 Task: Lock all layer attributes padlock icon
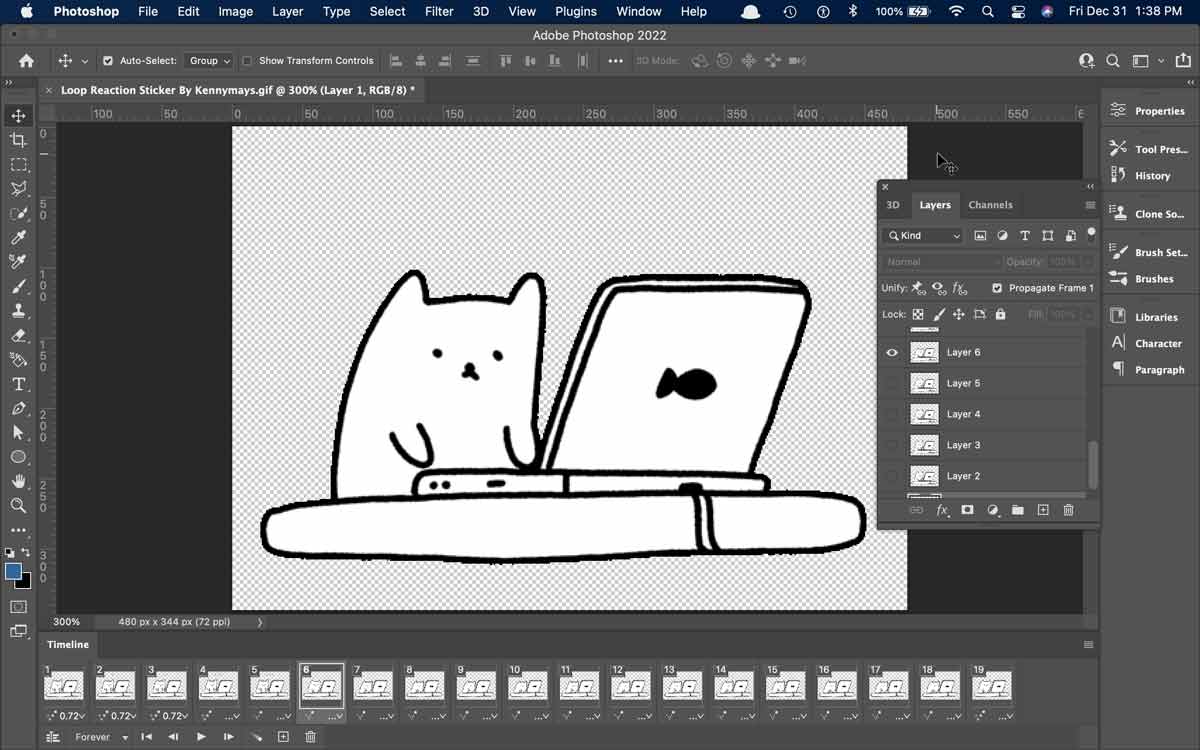[x=1000, y=314]
